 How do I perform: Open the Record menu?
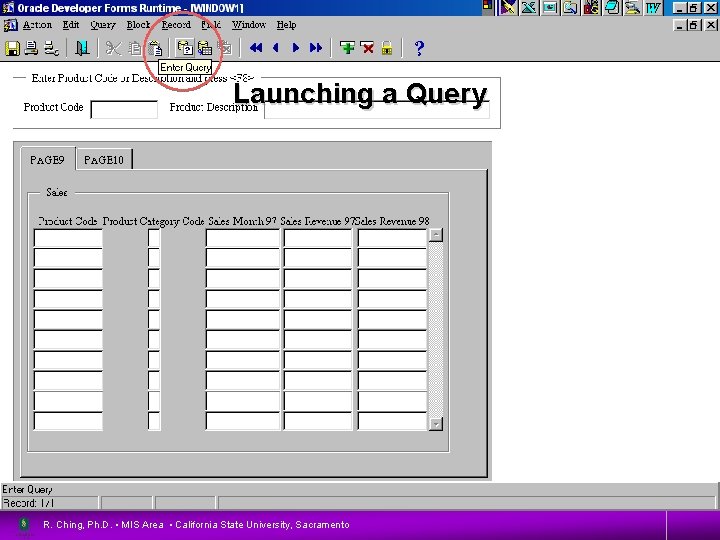176,25
